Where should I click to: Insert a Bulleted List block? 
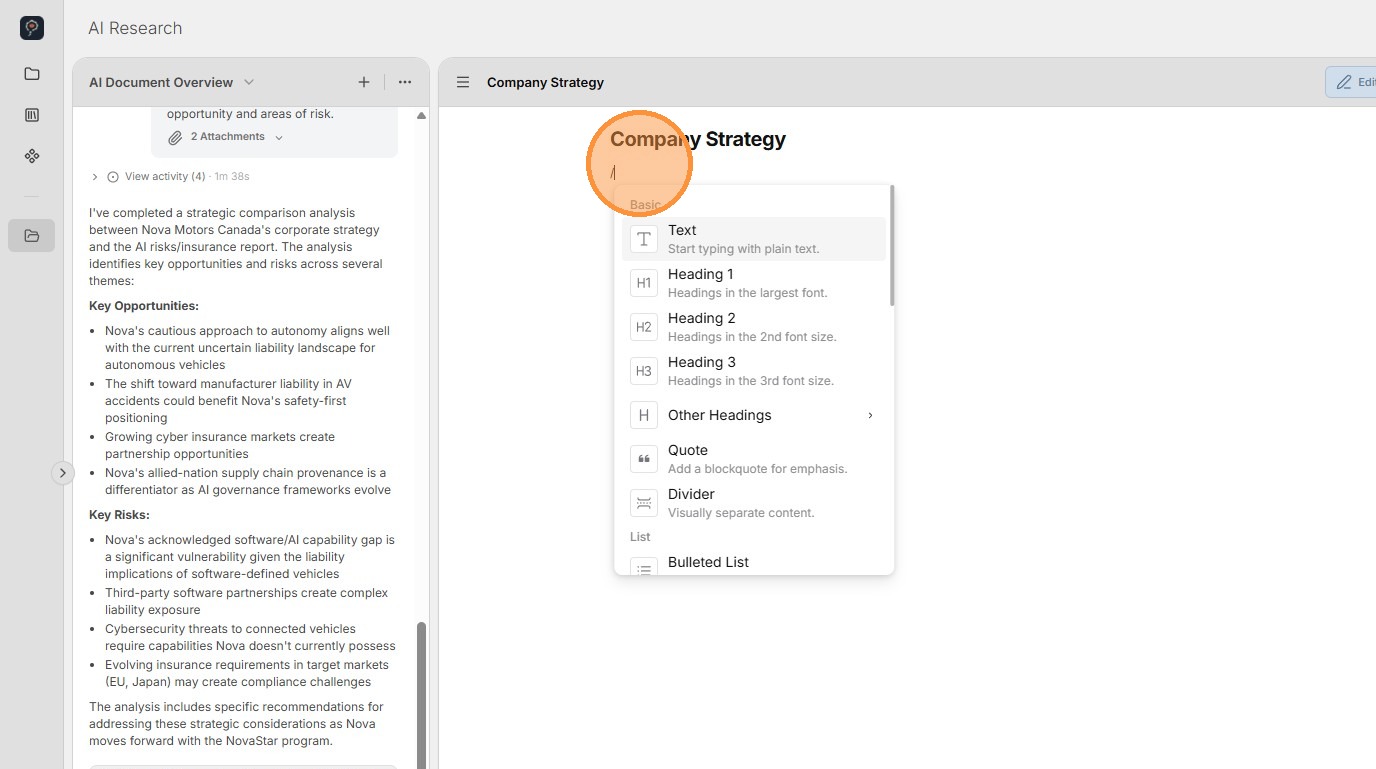[754, 564]
